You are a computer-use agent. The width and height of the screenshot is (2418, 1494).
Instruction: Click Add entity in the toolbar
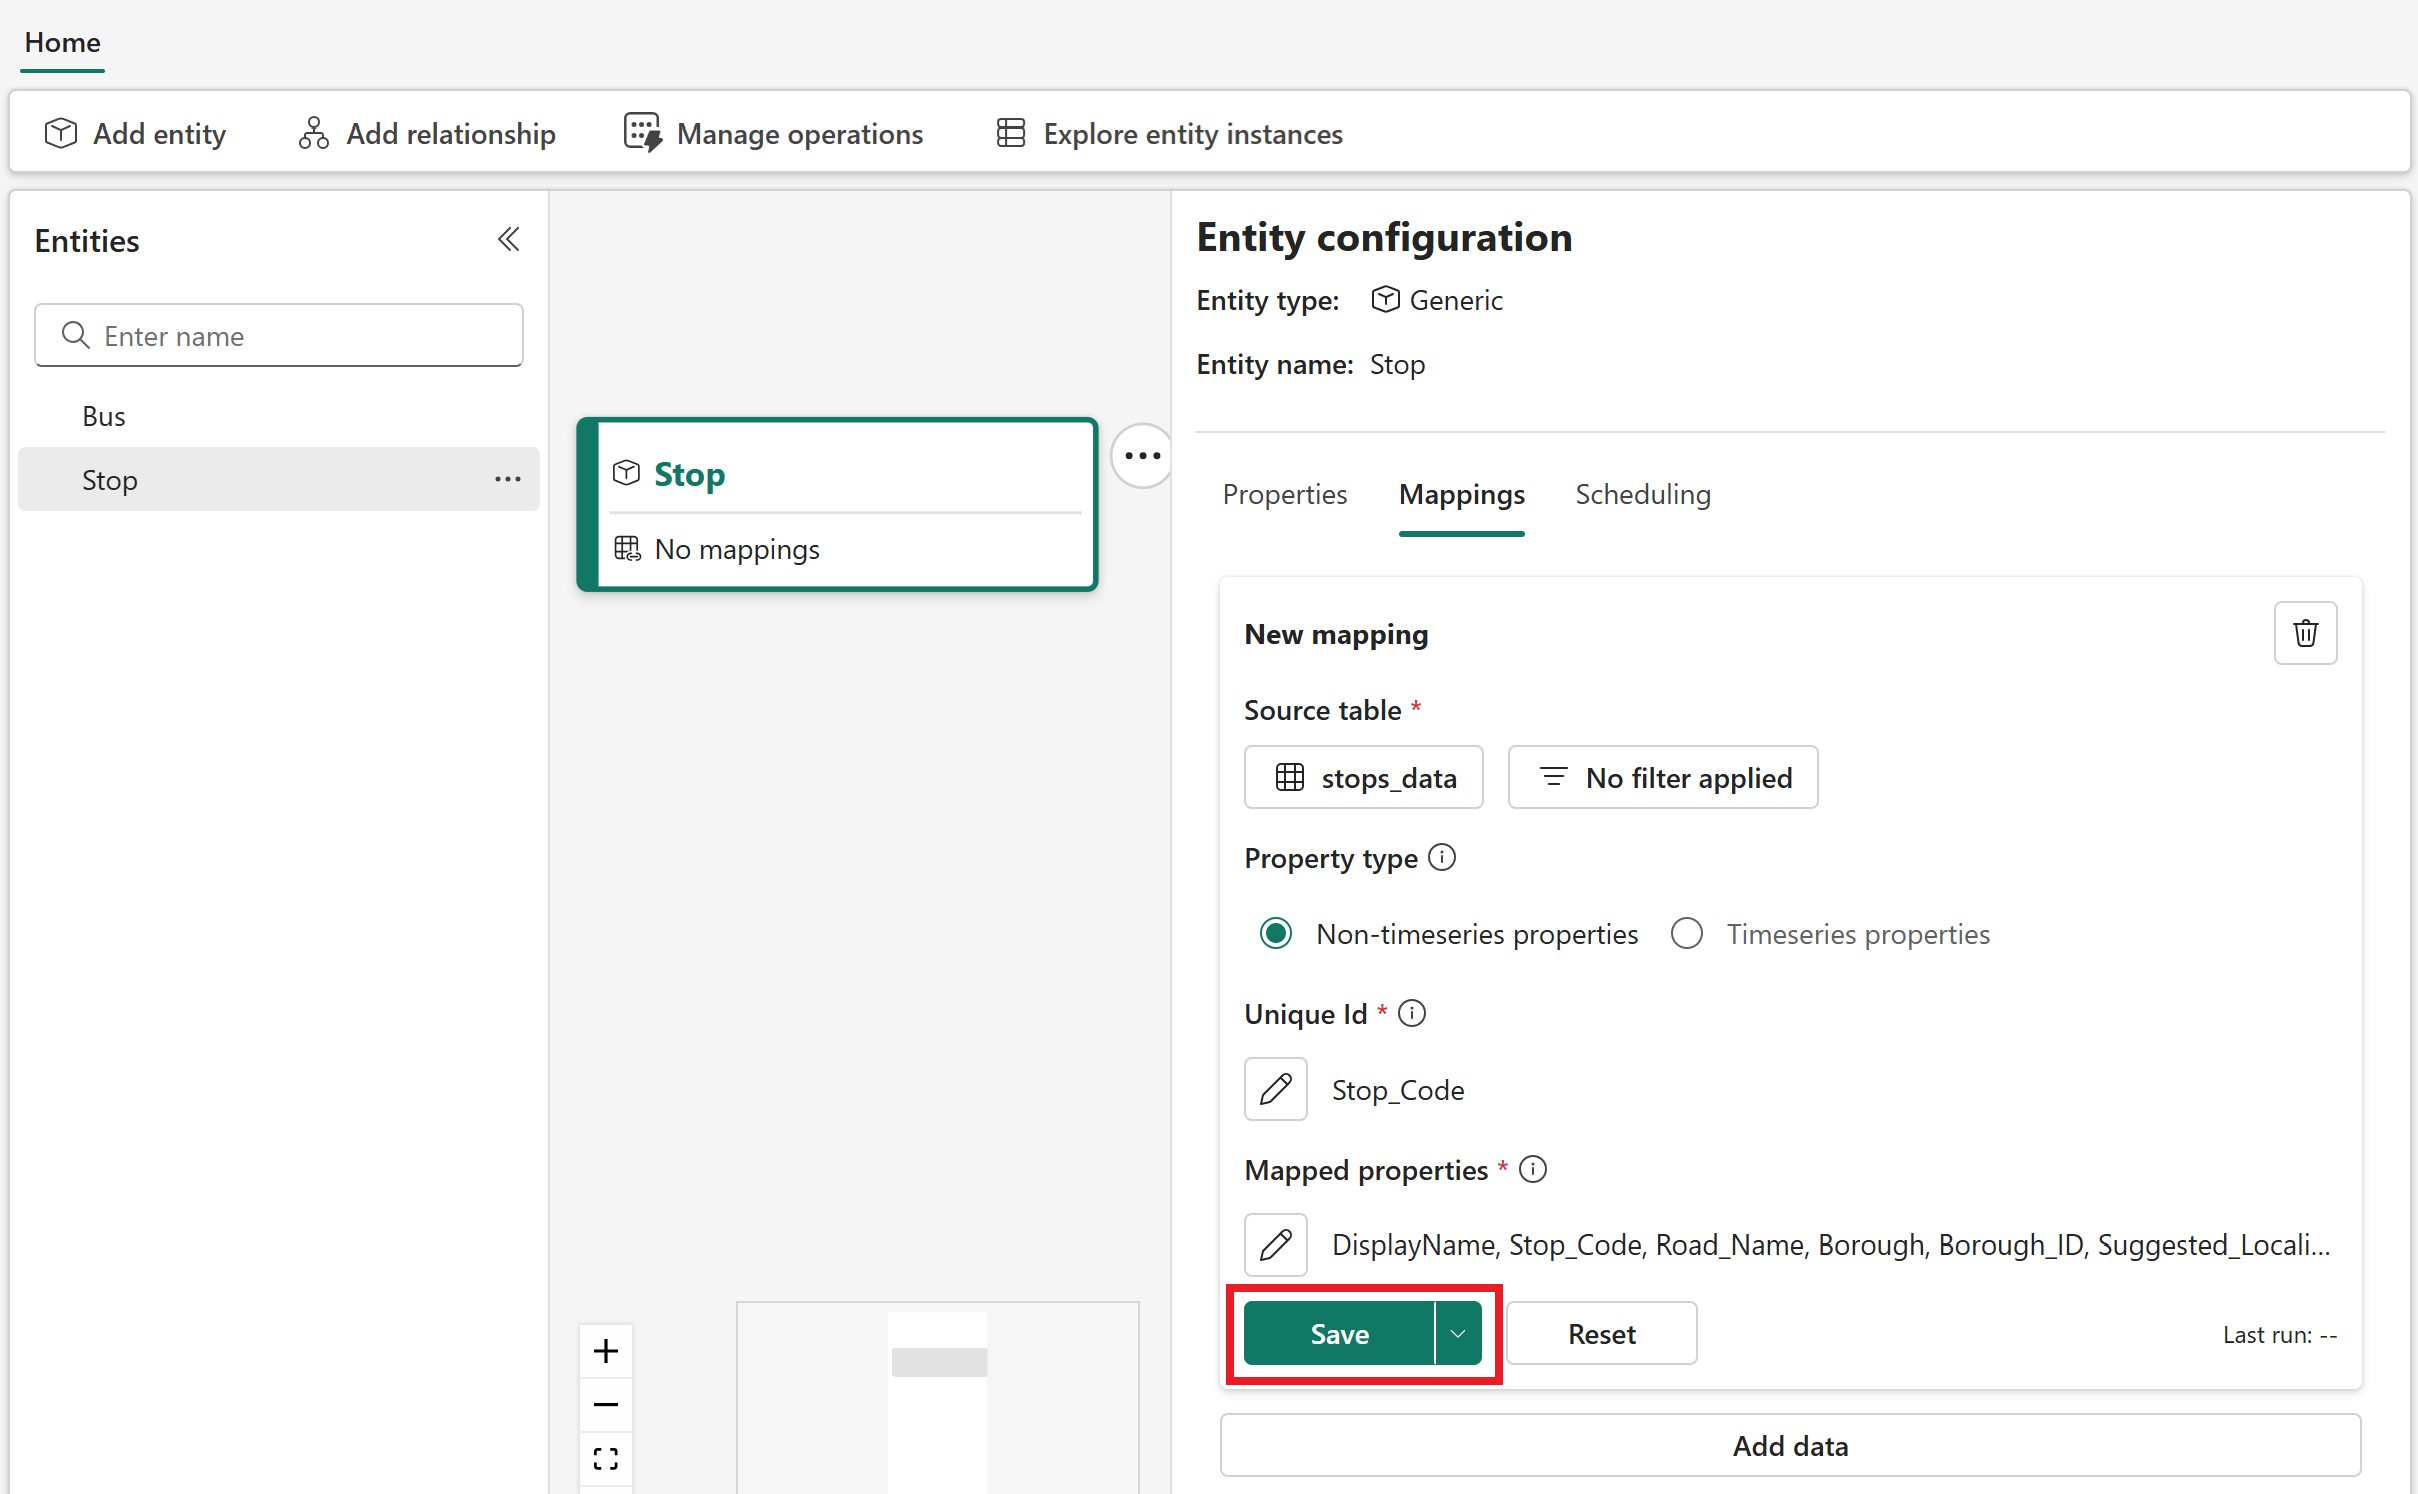(135, 133)
